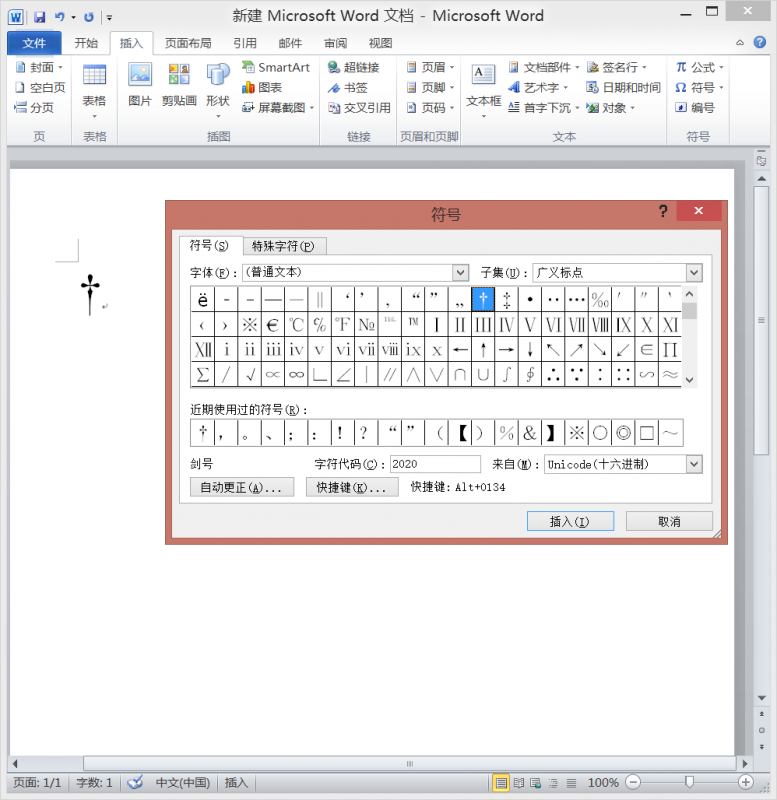Image resolution: width=777 pixels, height=800 pixels.
Task: Open clip art with 剪贴画
Action: pyautogui.click(x=179, y=86)
